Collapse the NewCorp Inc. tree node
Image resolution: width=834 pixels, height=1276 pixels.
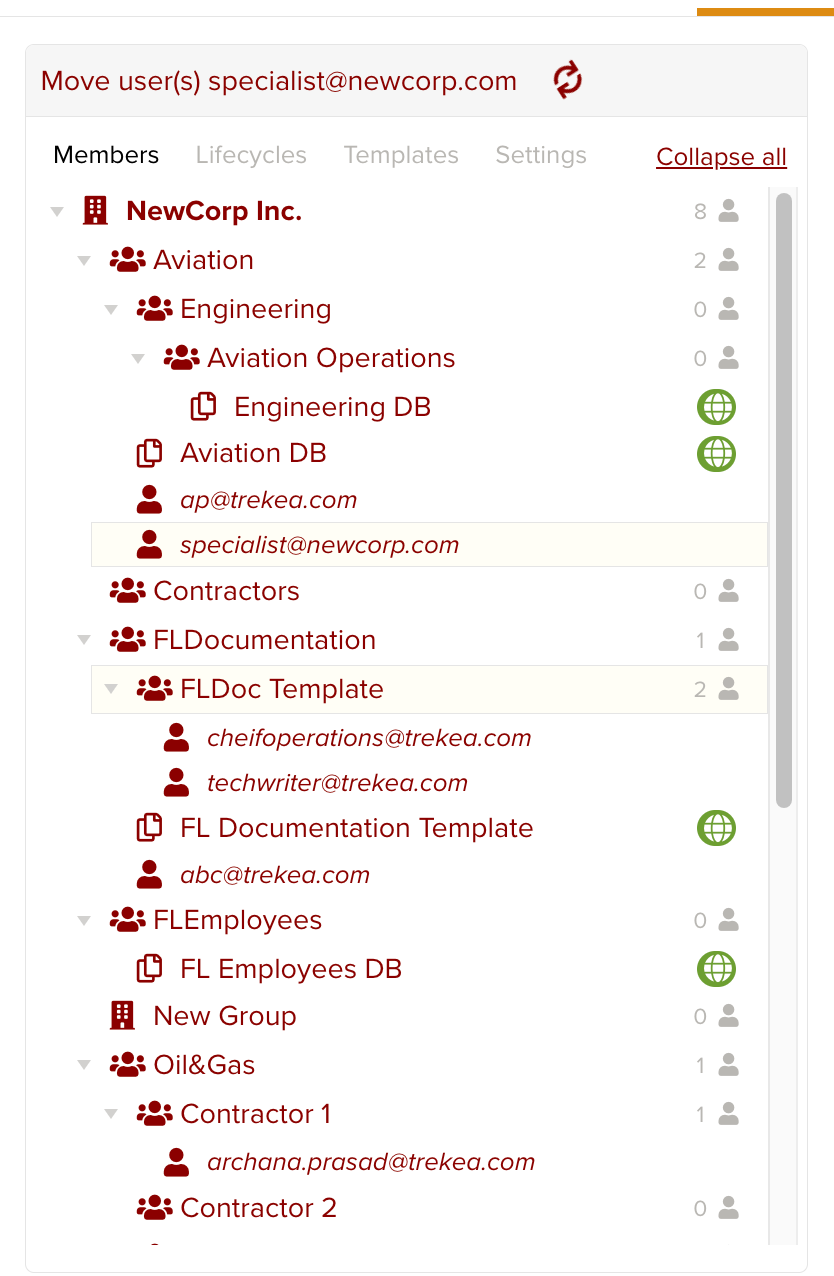point(57,212)
